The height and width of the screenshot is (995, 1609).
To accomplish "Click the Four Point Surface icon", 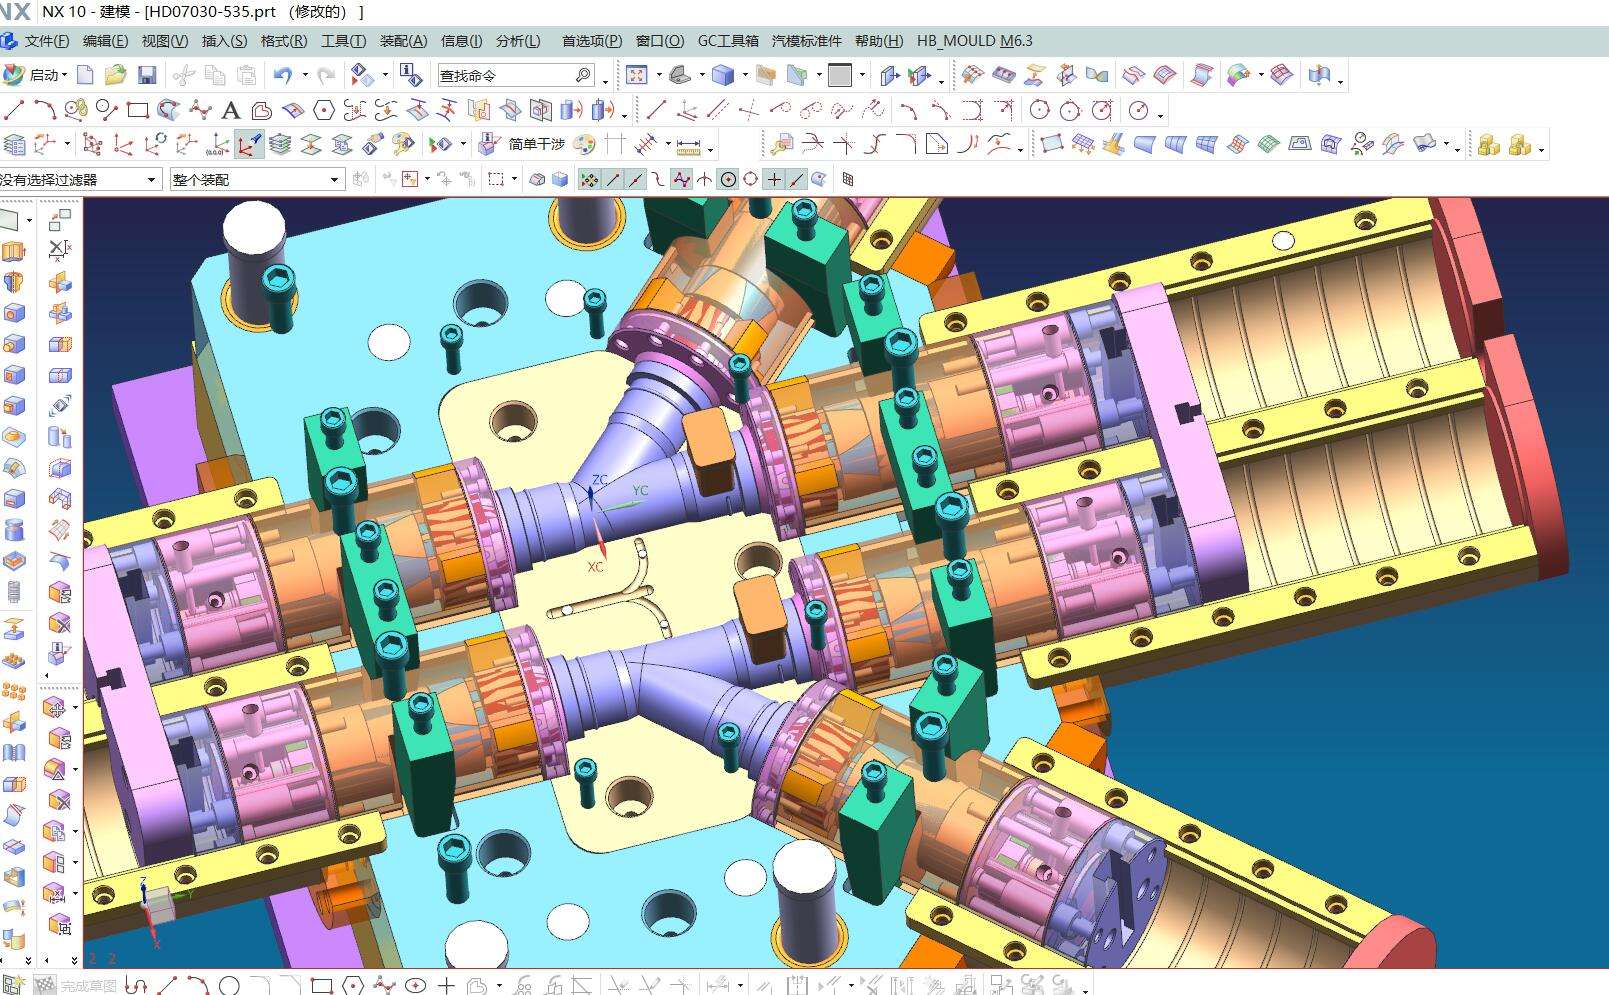I will 1050,145.
